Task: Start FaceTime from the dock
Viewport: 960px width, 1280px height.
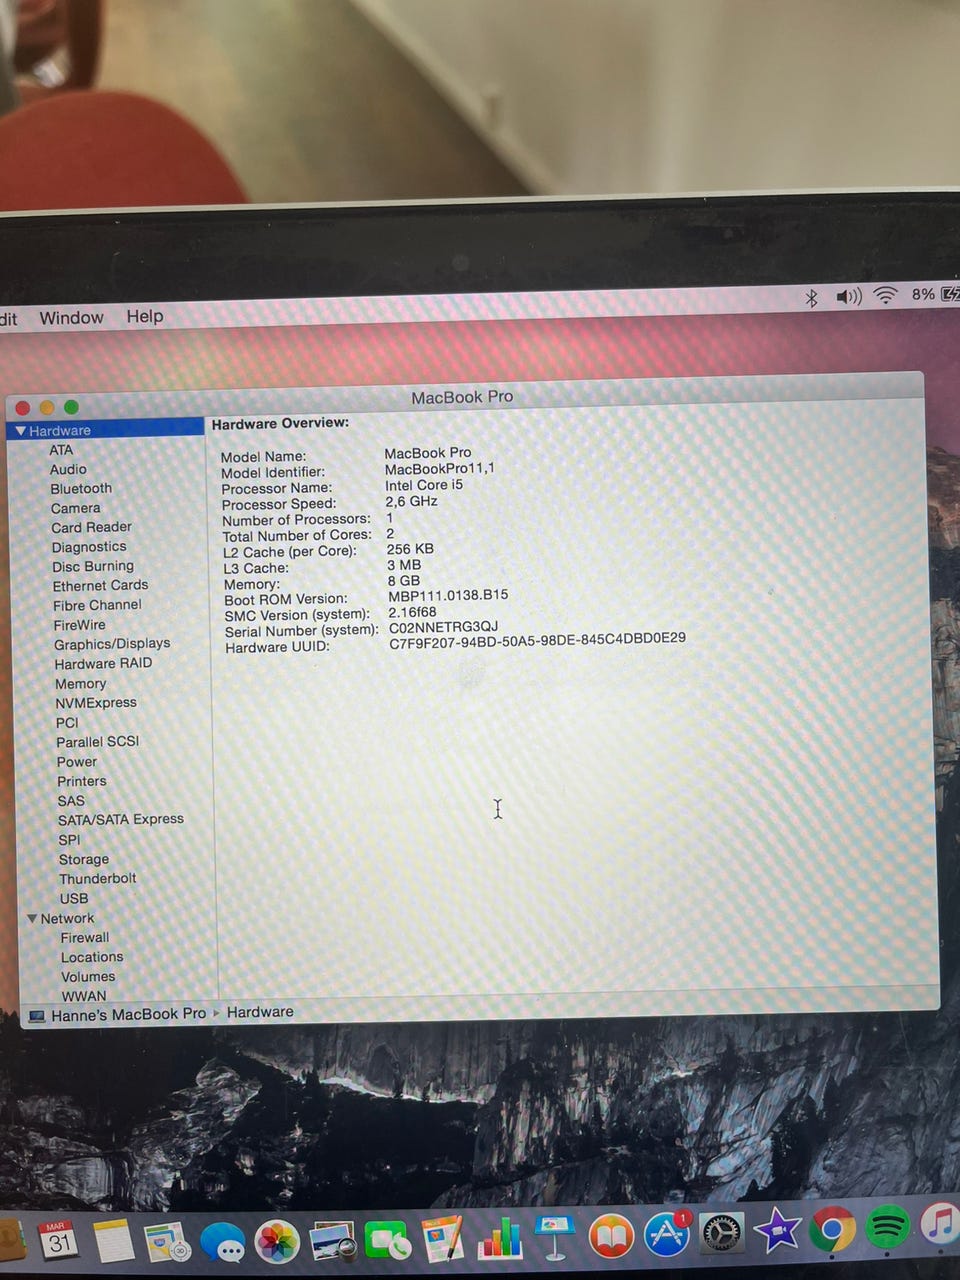Action: (x=387, y=1241)
